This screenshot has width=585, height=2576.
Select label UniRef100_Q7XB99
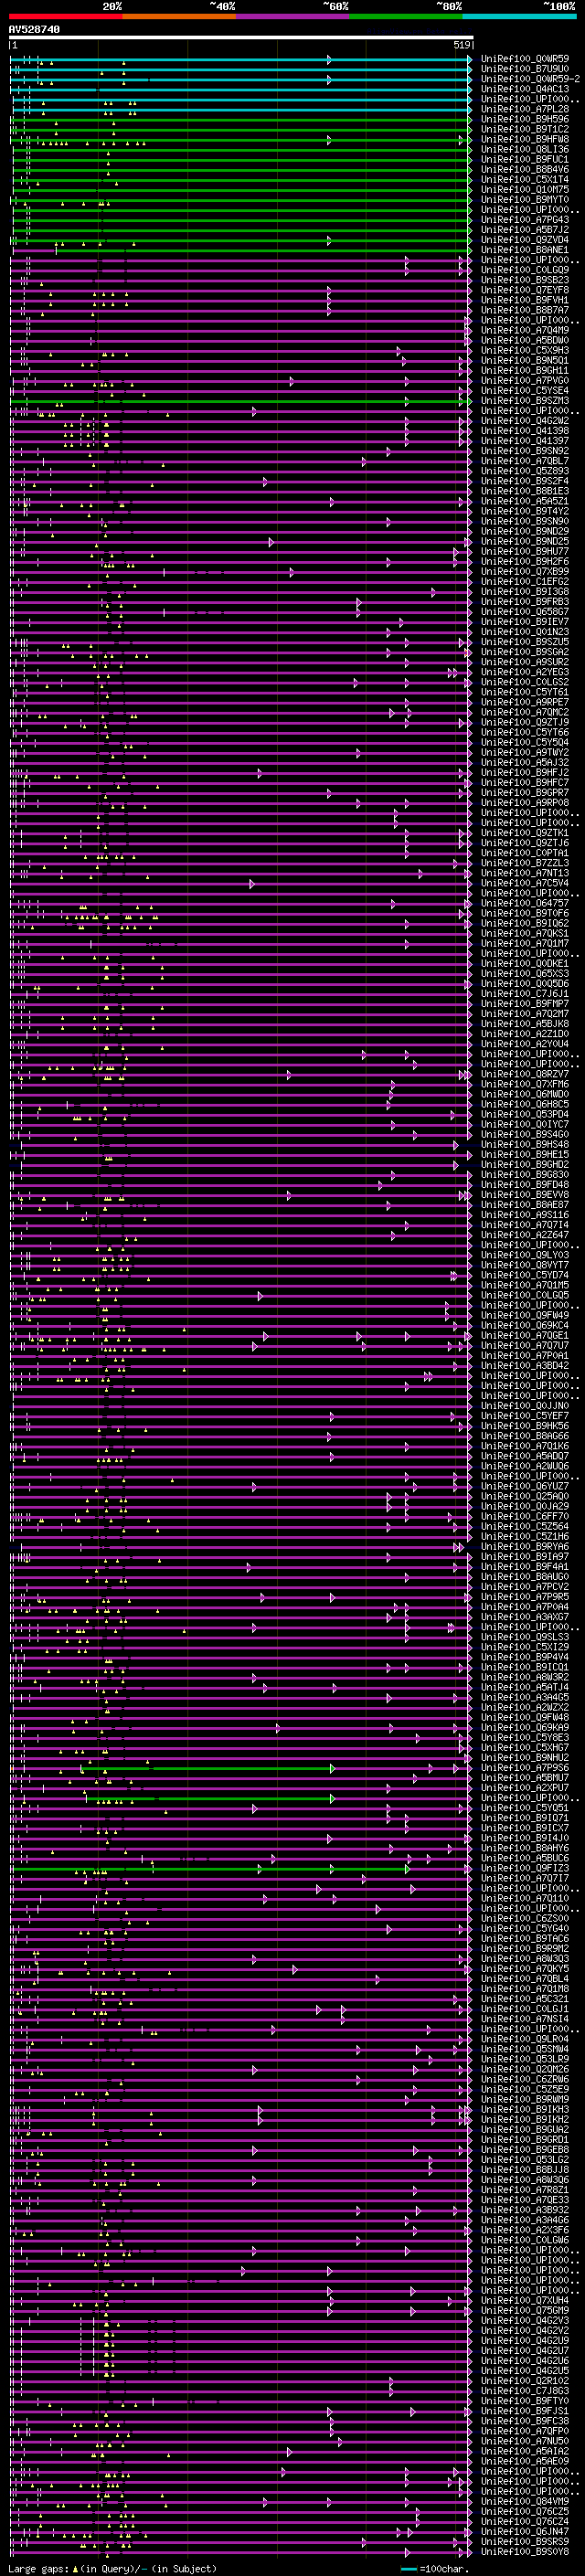[x=525, y=572]
